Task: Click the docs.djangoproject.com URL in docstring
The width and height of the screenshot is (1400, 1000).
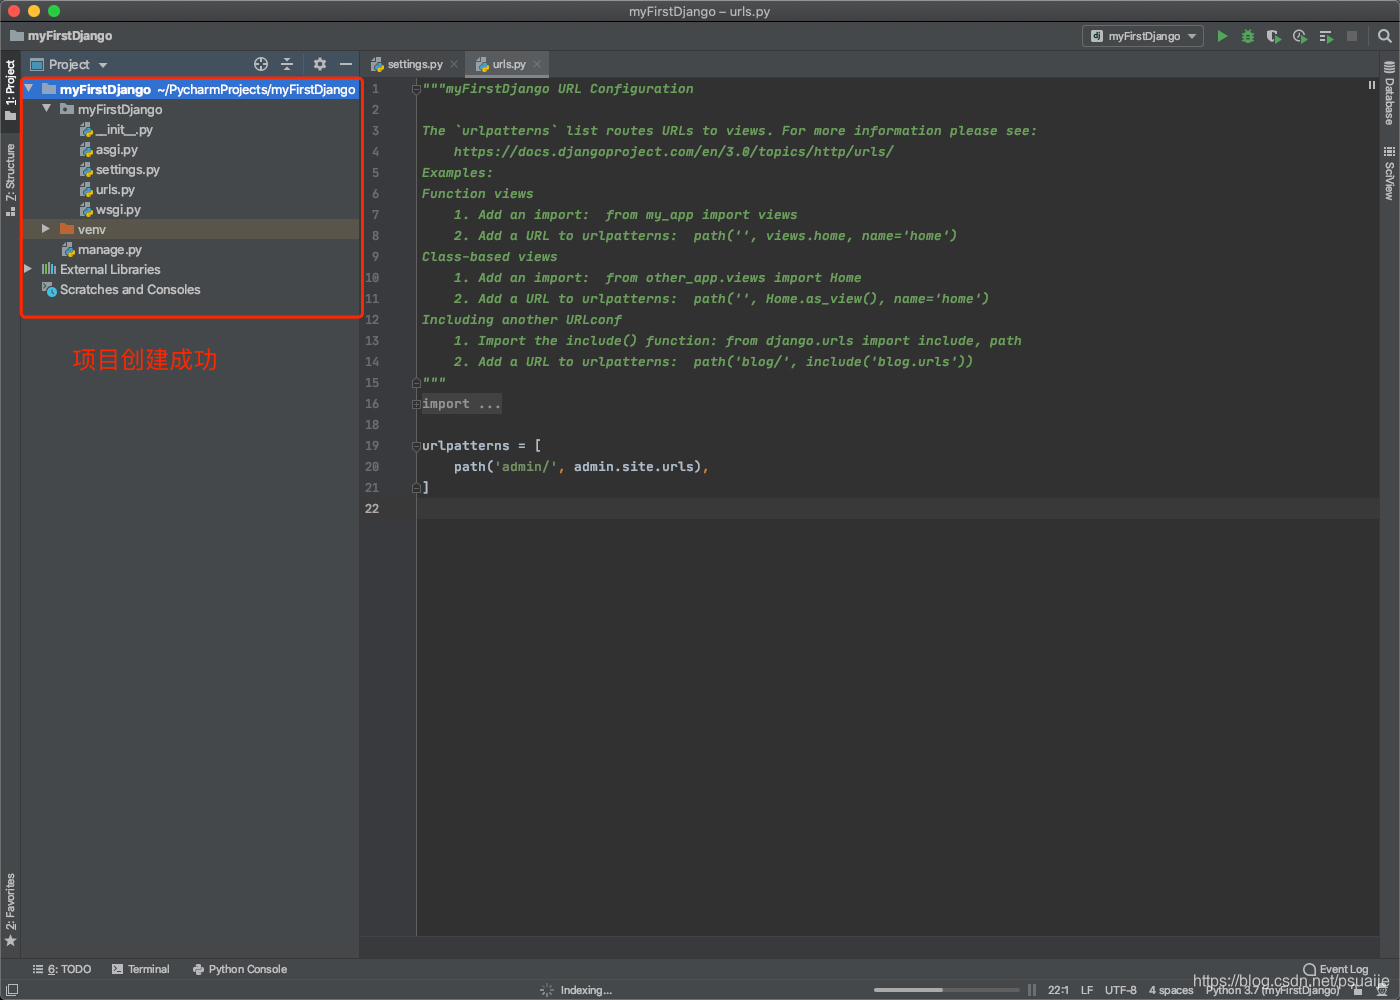Action: pos(673,152)
